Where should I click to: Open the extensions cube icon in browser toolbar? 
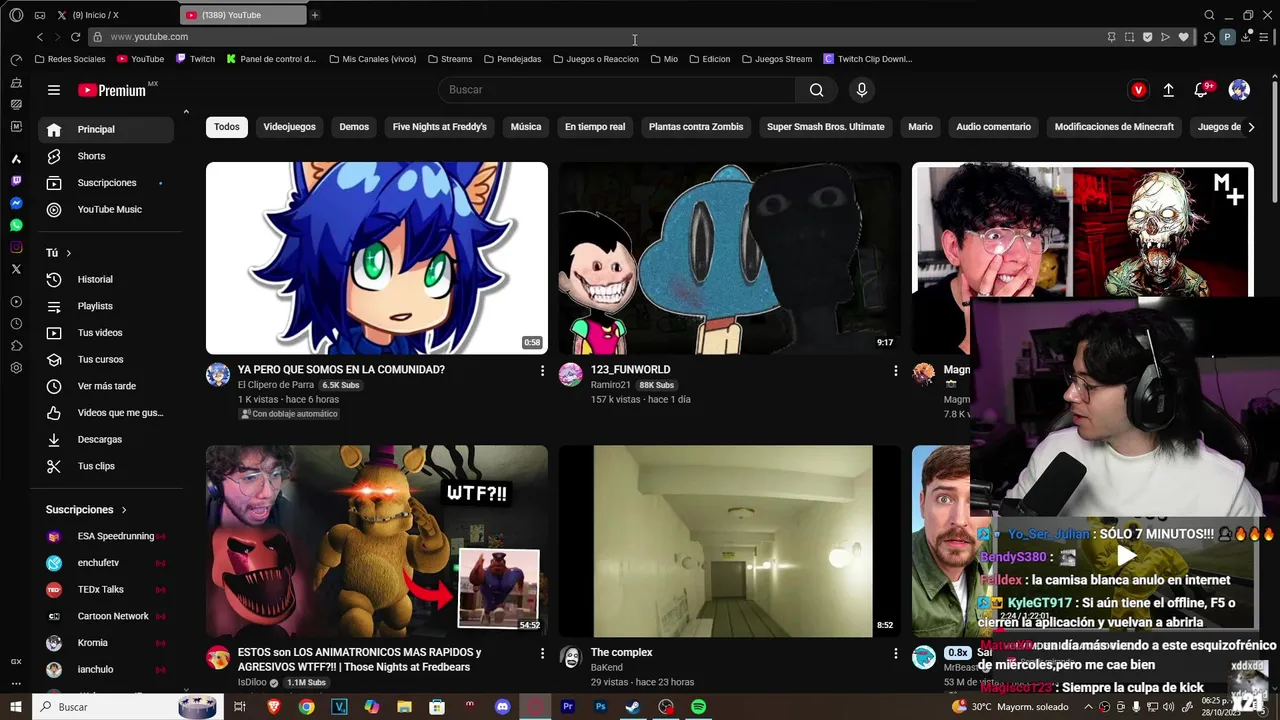1210,37
